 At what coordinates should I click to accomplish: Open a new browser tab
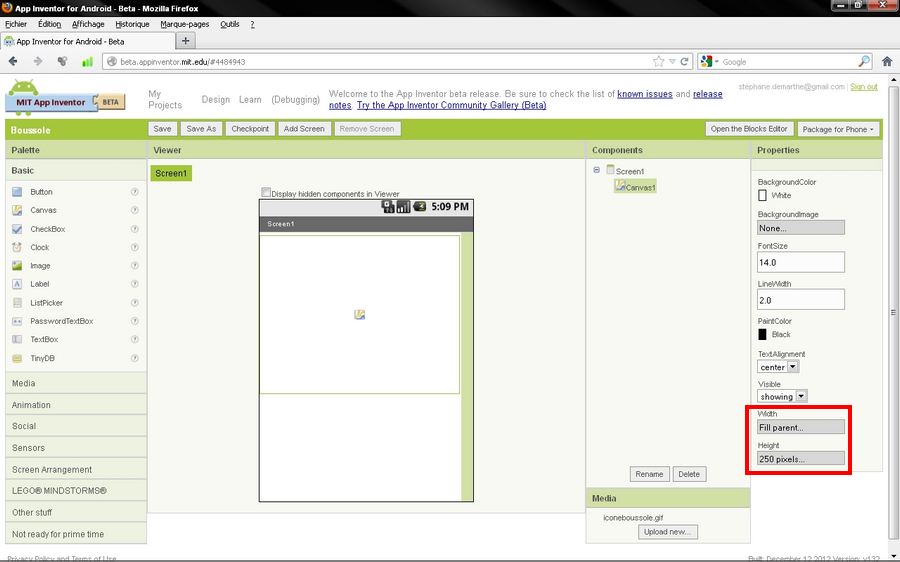point(185,41)
